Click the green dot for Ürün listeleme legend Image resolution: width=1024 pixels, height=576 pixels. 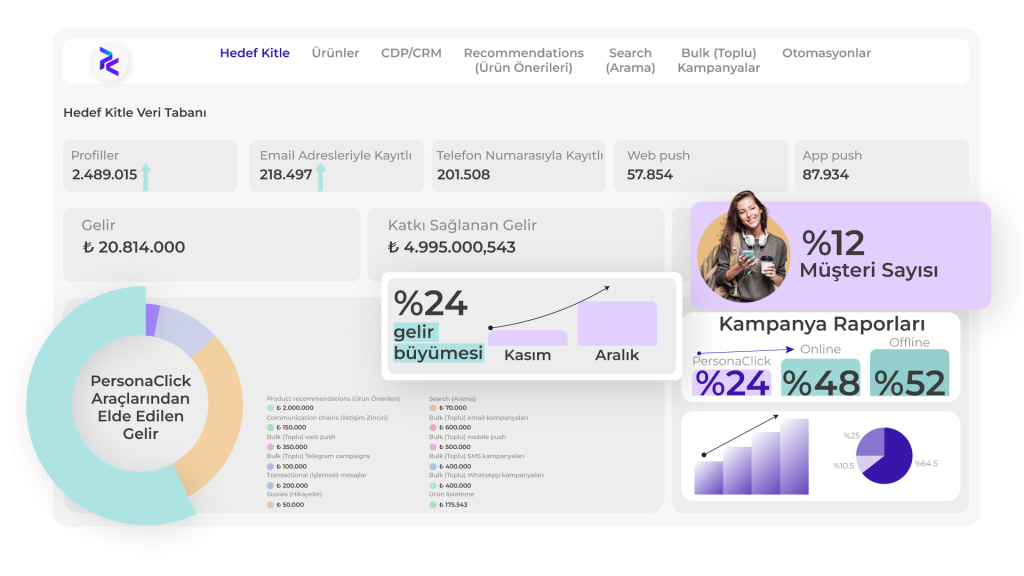click(432, 504)
